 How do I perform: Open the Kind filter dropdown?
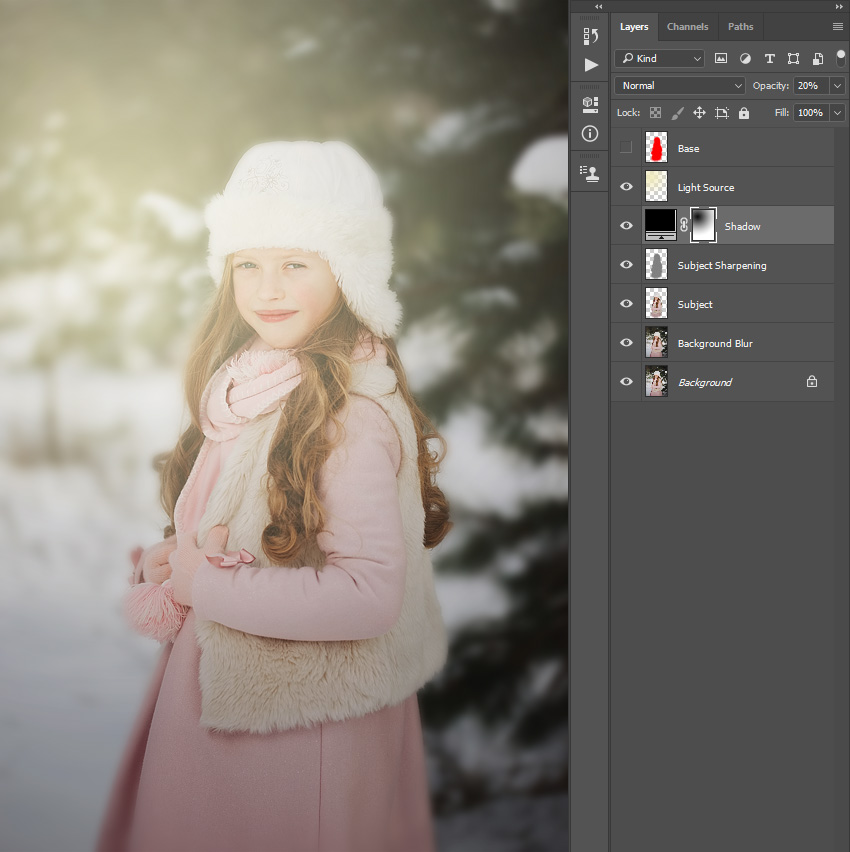pos(660,59)
